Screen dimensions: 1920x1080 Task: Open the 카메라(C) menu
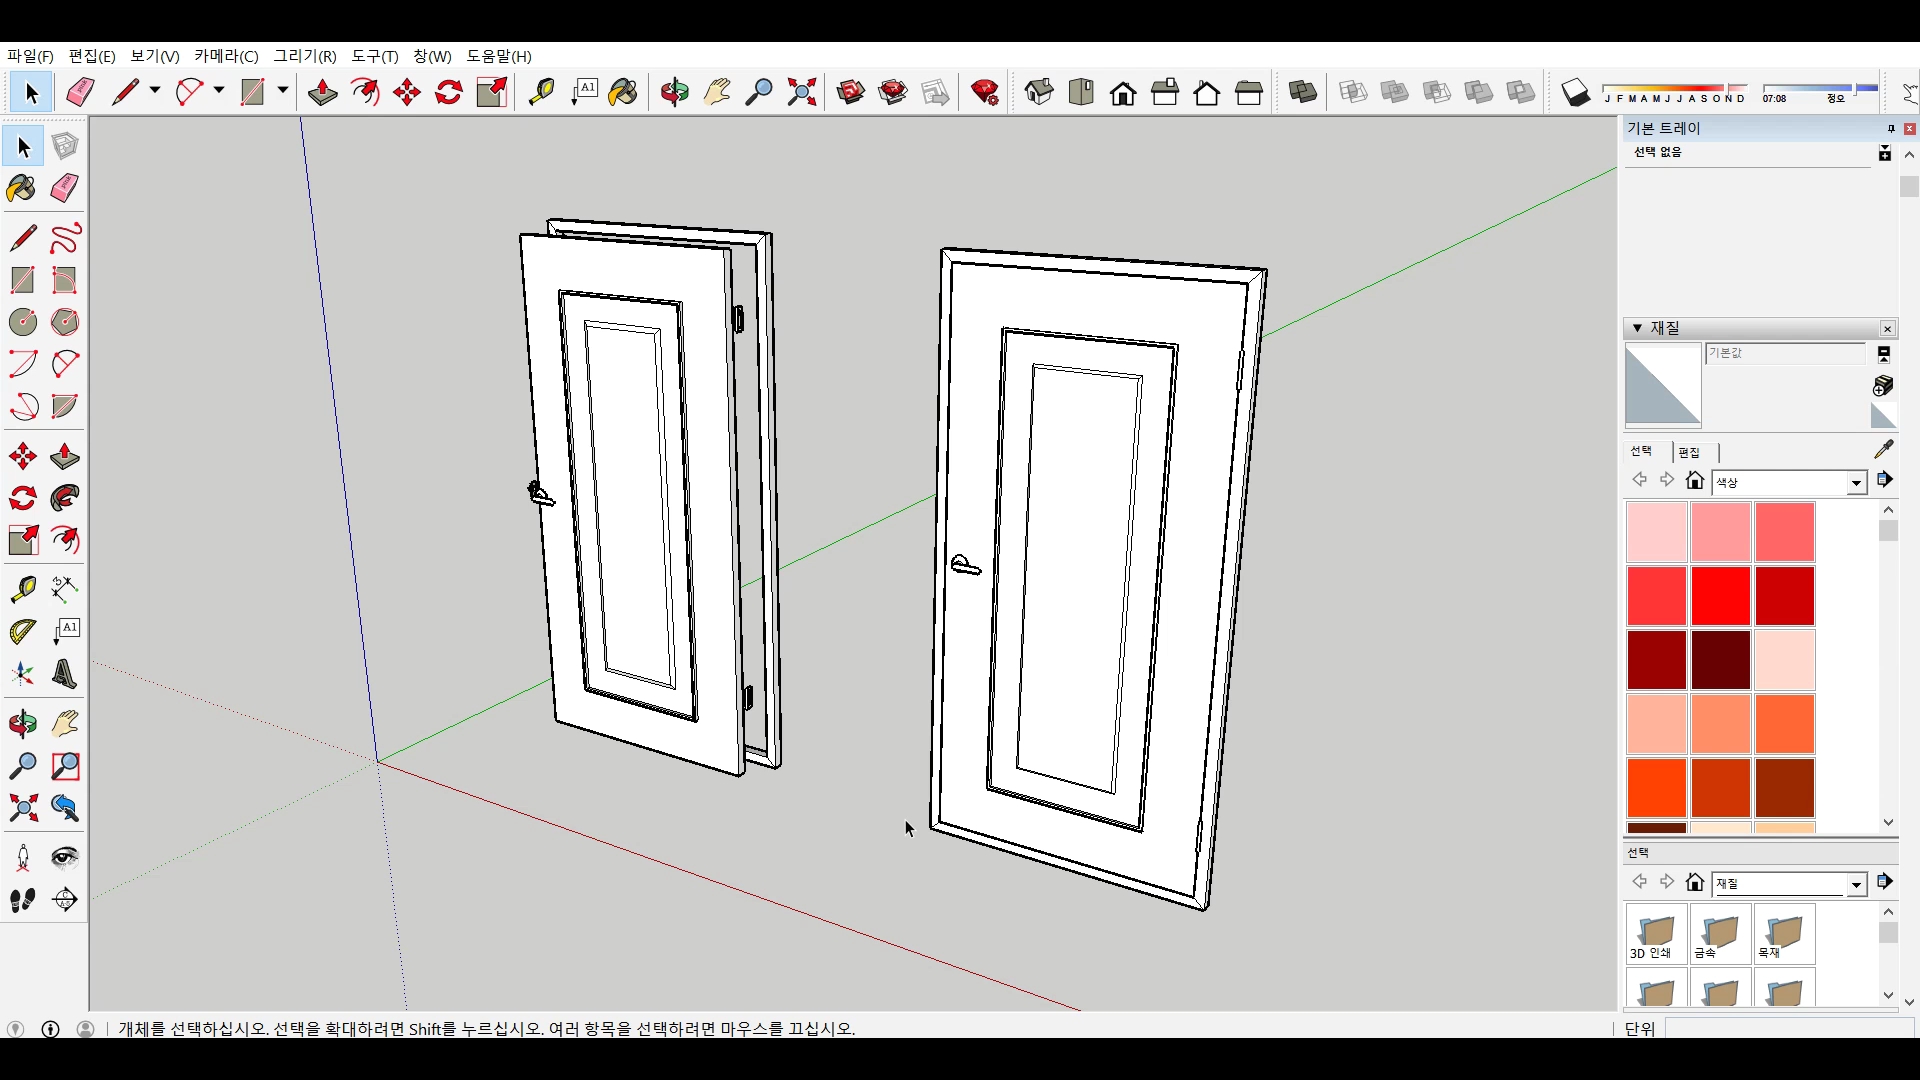coord(226,56)
